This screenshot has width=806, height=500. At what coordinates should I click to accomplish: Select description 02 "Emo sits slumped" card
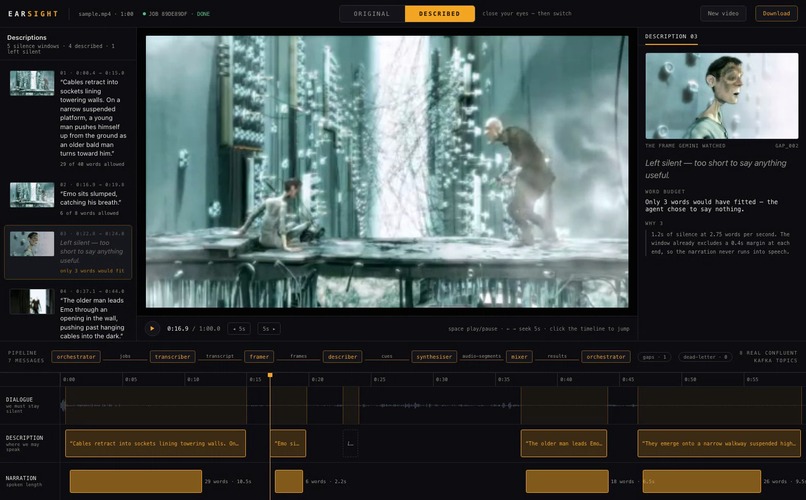[68, 198]
